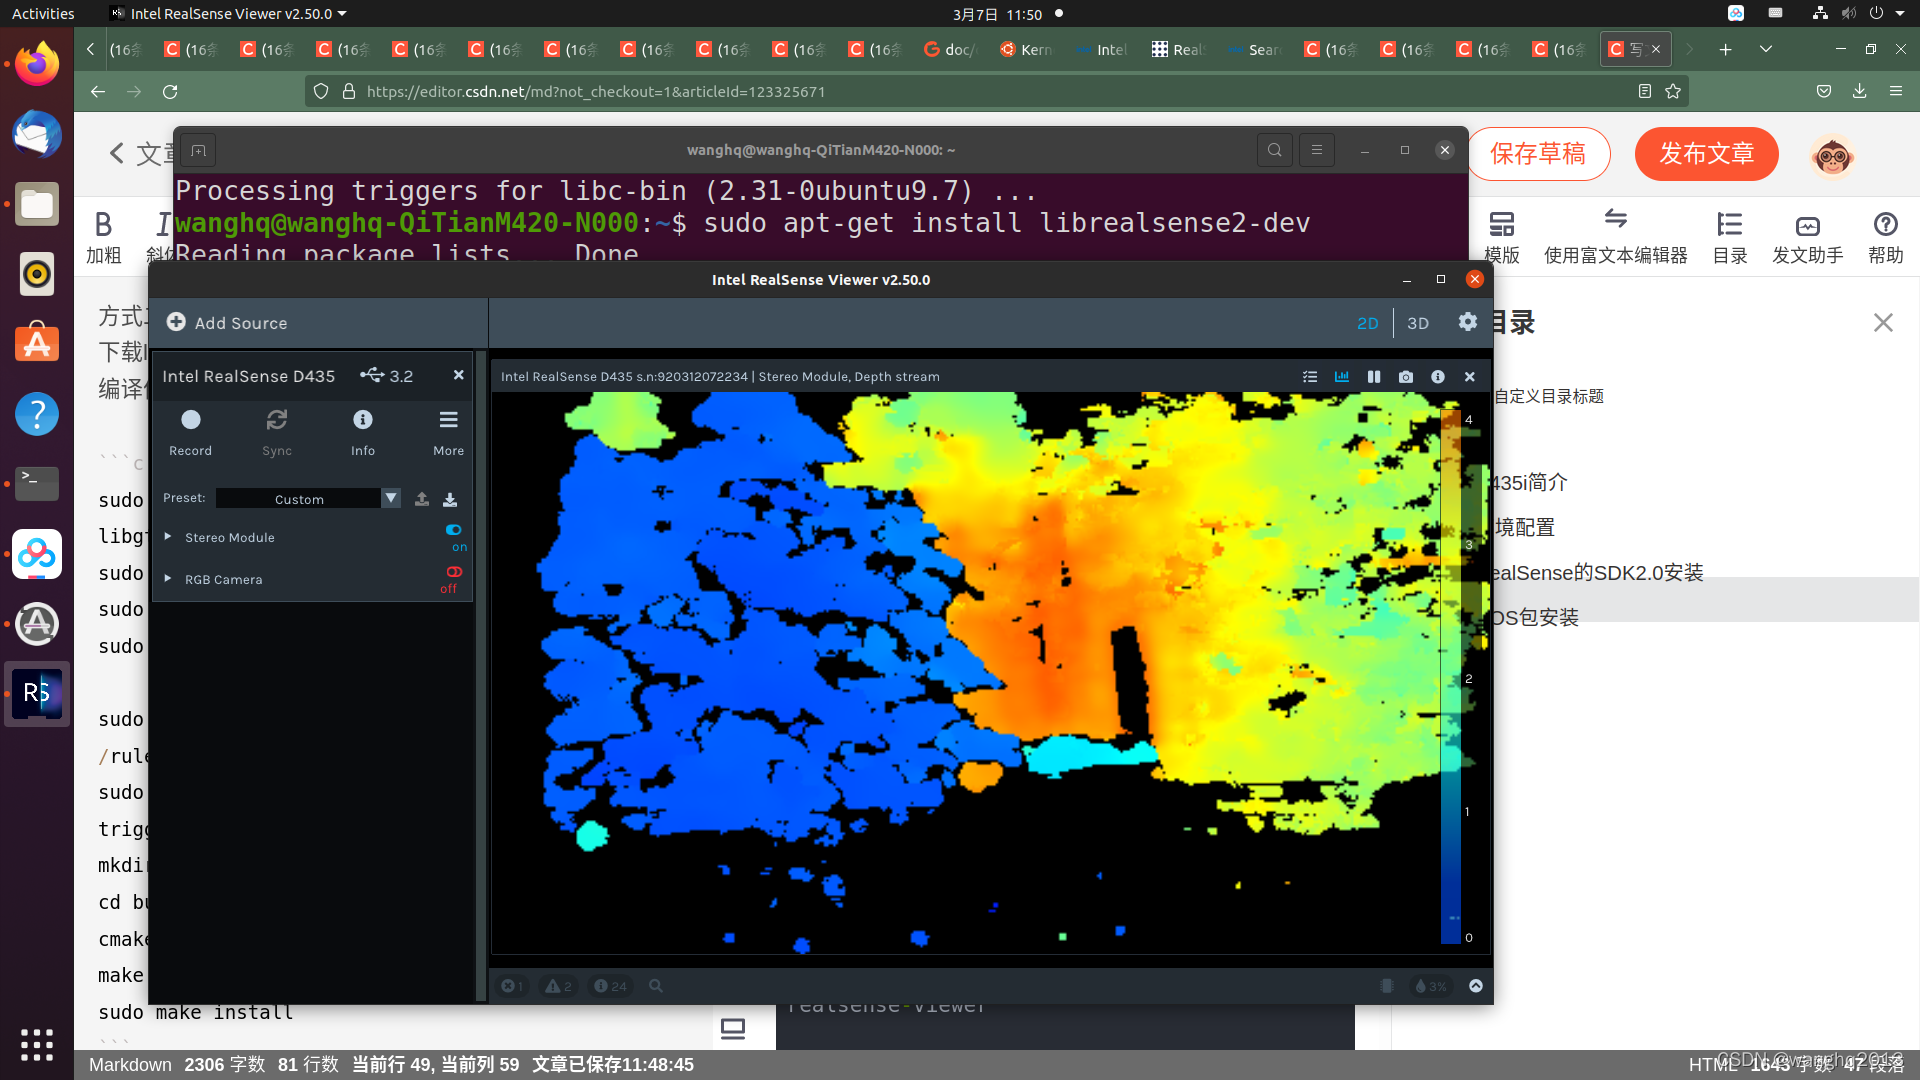Toggle 目录 table of contents button
1920x1080 pixels.
1729,238
